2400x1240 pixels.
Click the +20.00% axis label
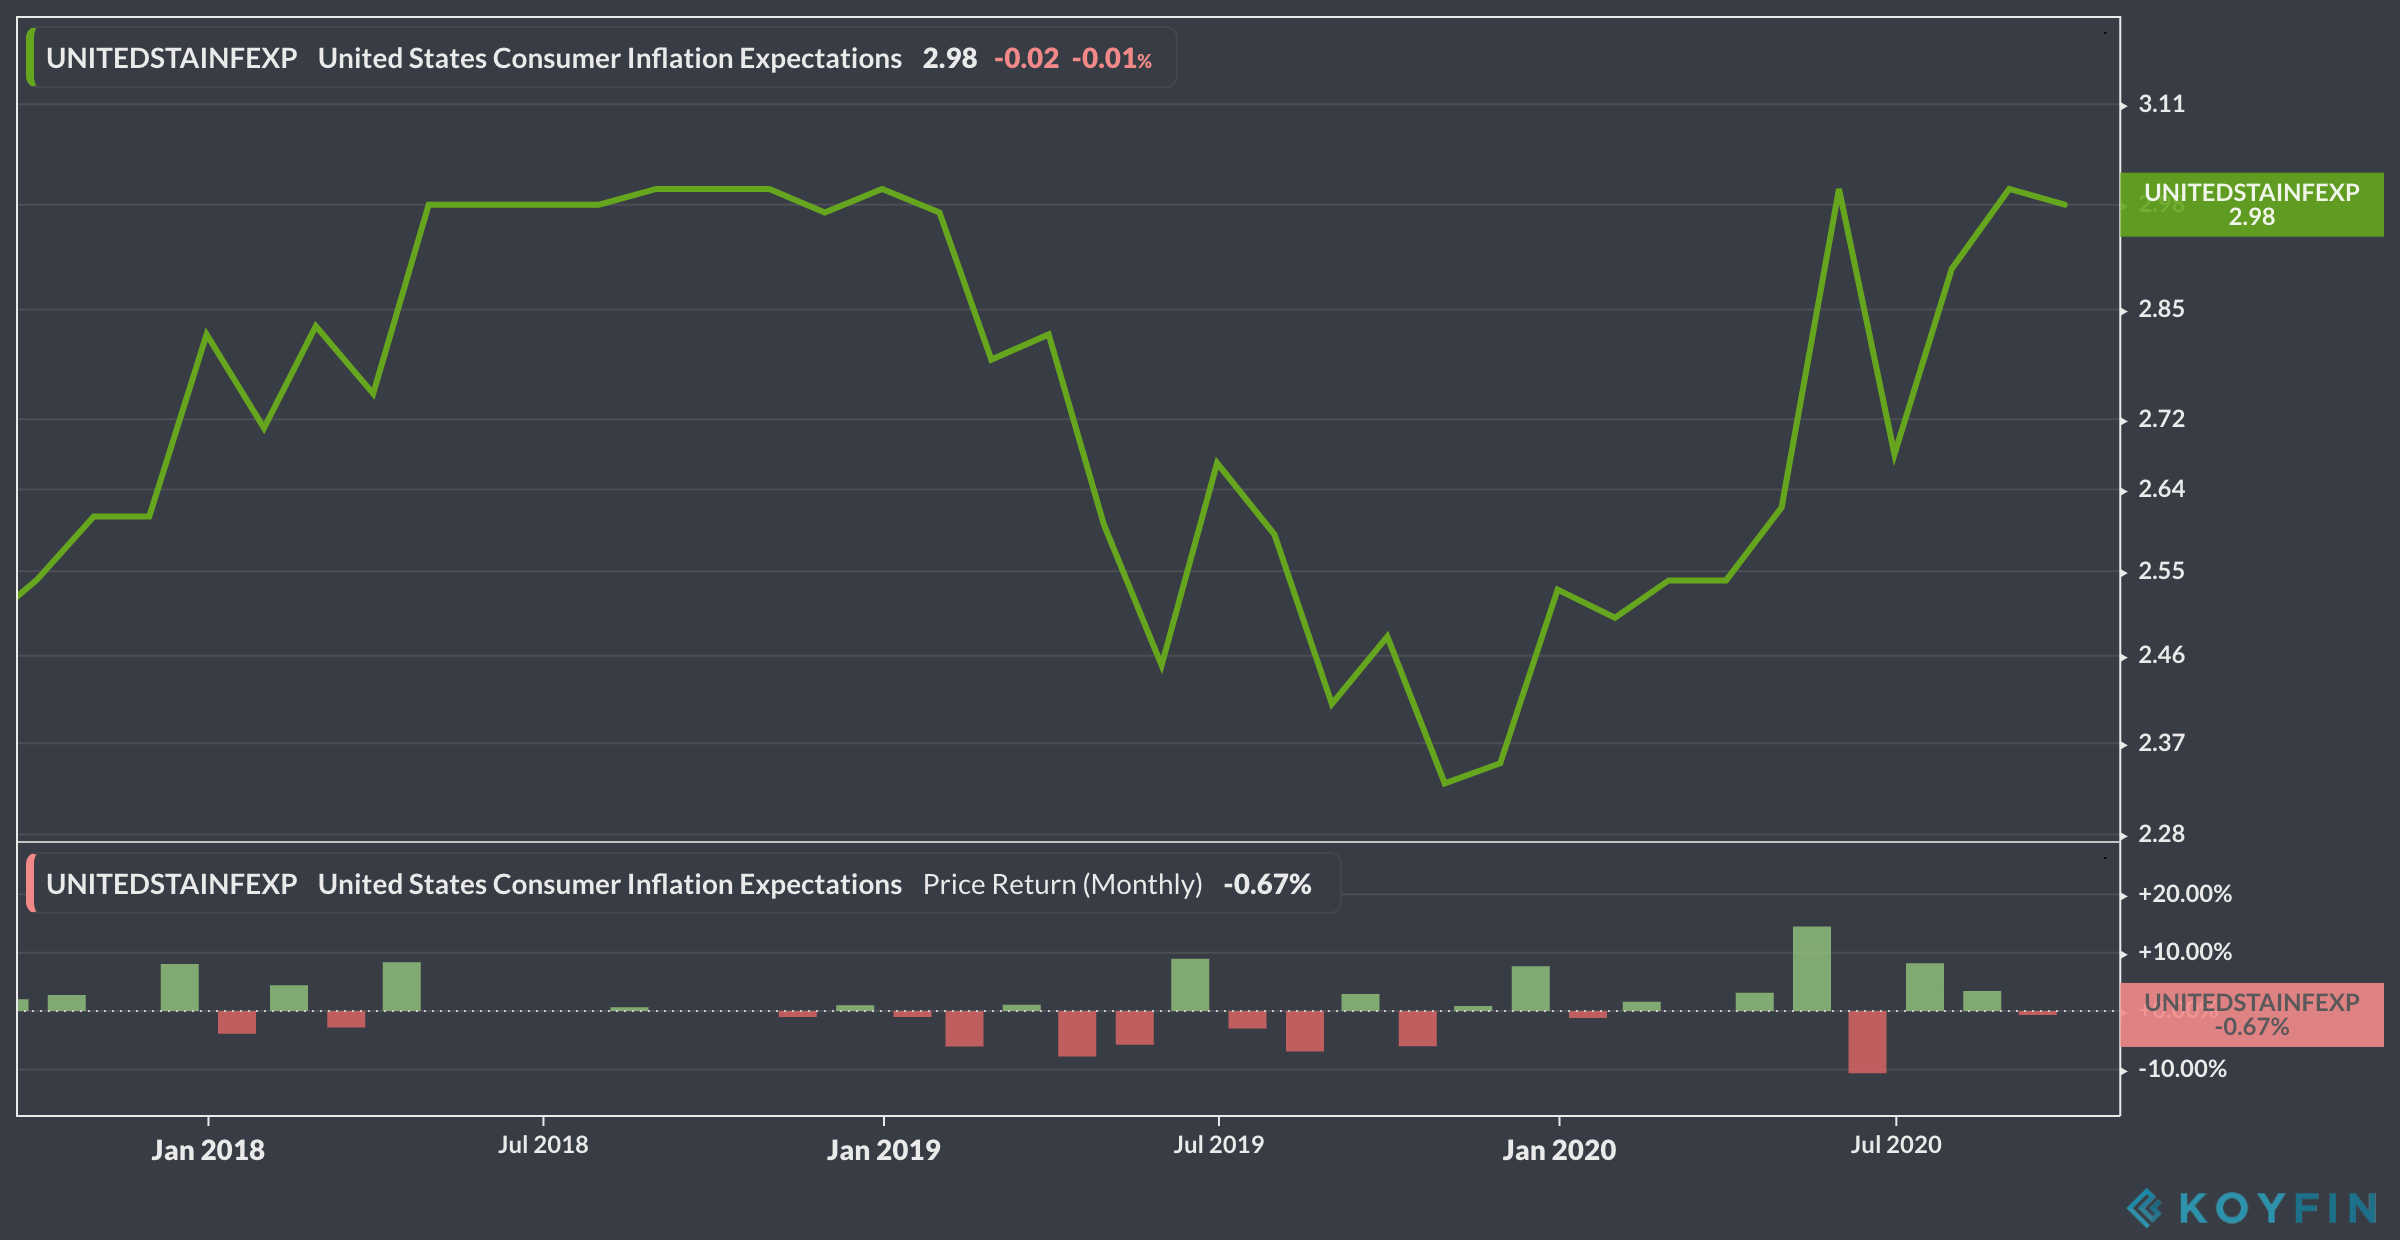point(2184,894)
